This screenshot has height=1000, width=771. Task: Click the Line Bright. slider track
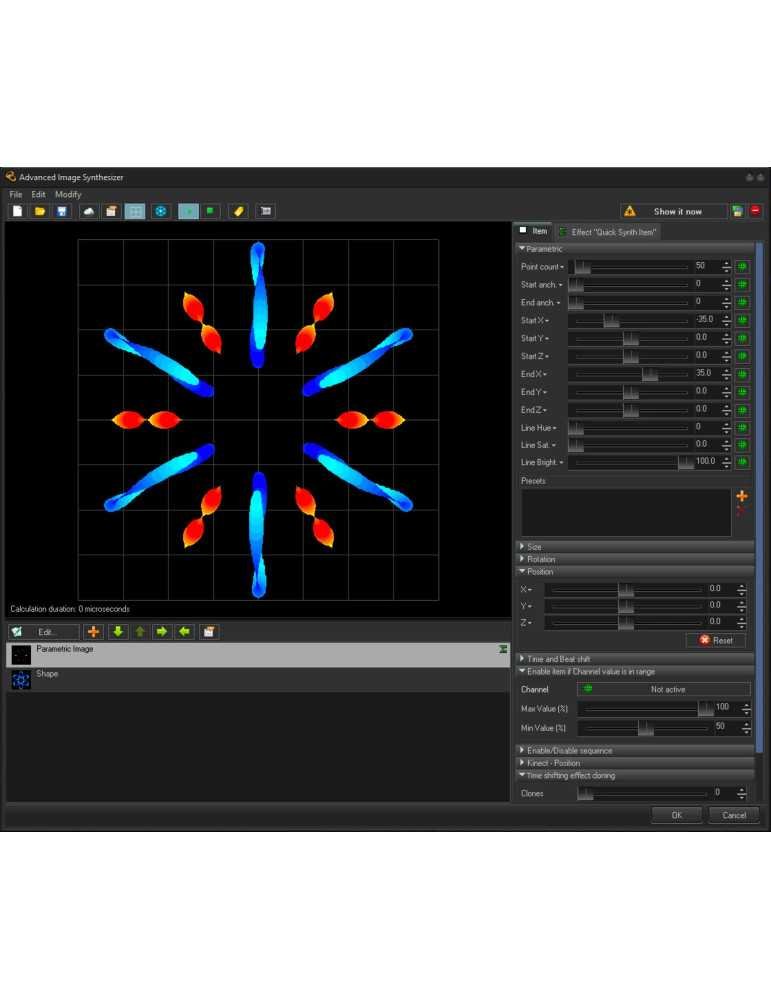(628, 462)
